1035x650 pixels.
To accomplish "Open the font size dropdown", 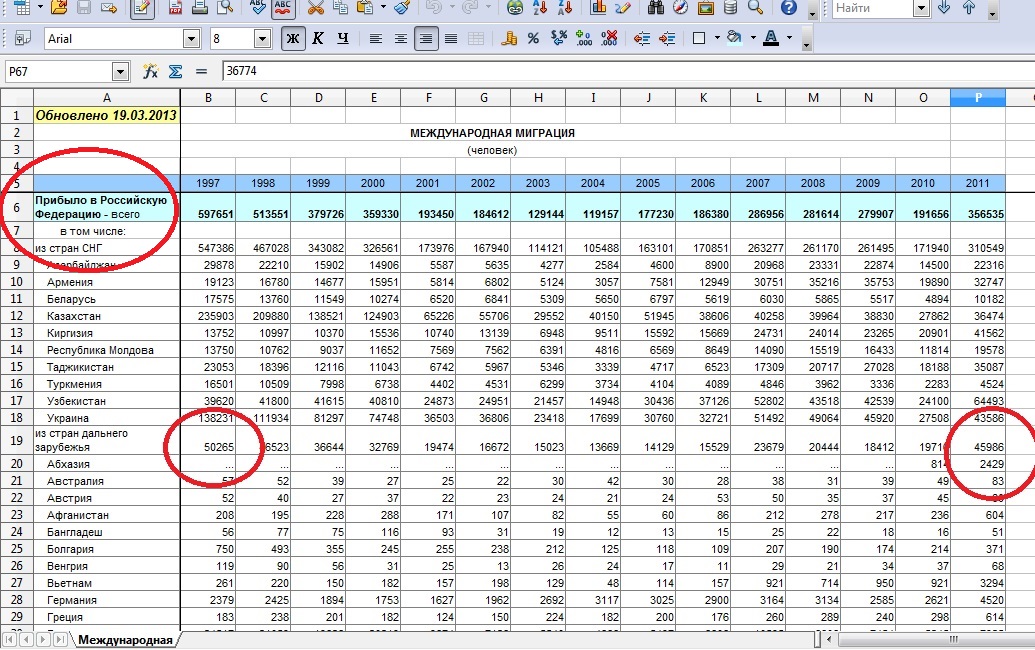I will 262,39.
